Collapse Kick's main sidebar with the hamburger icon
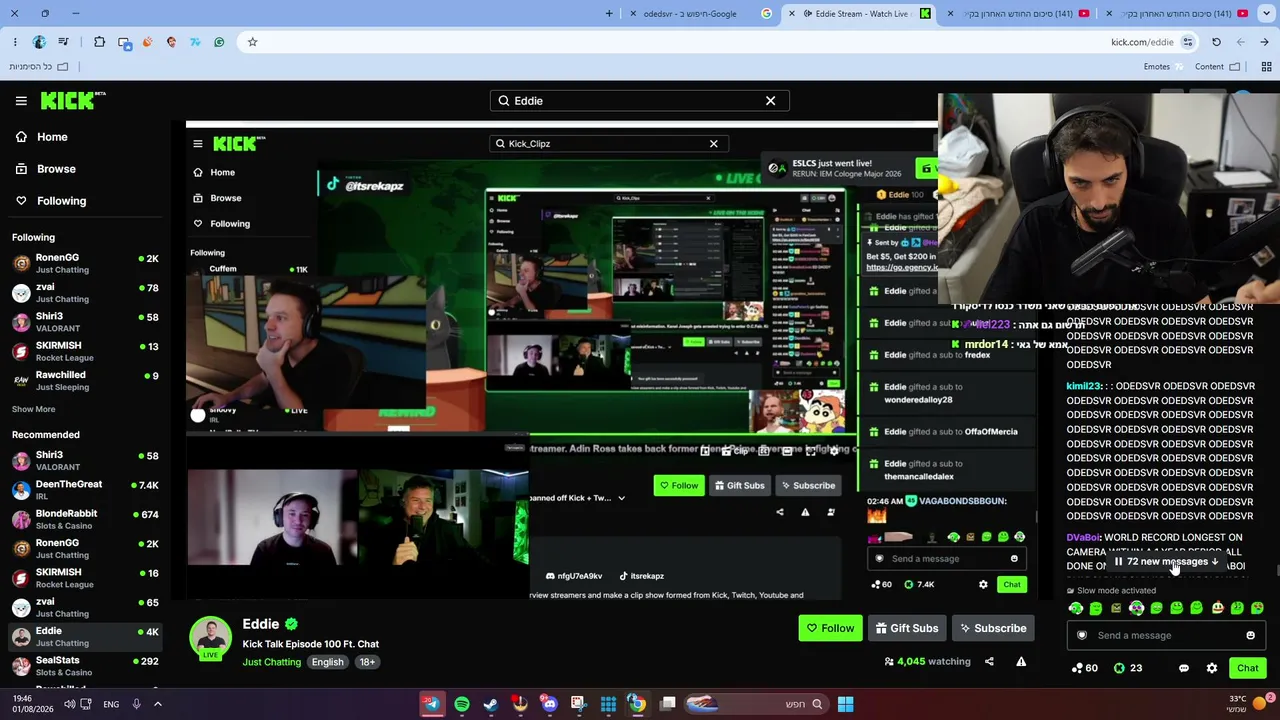The image size is (1280, 720). coord(21,101)
